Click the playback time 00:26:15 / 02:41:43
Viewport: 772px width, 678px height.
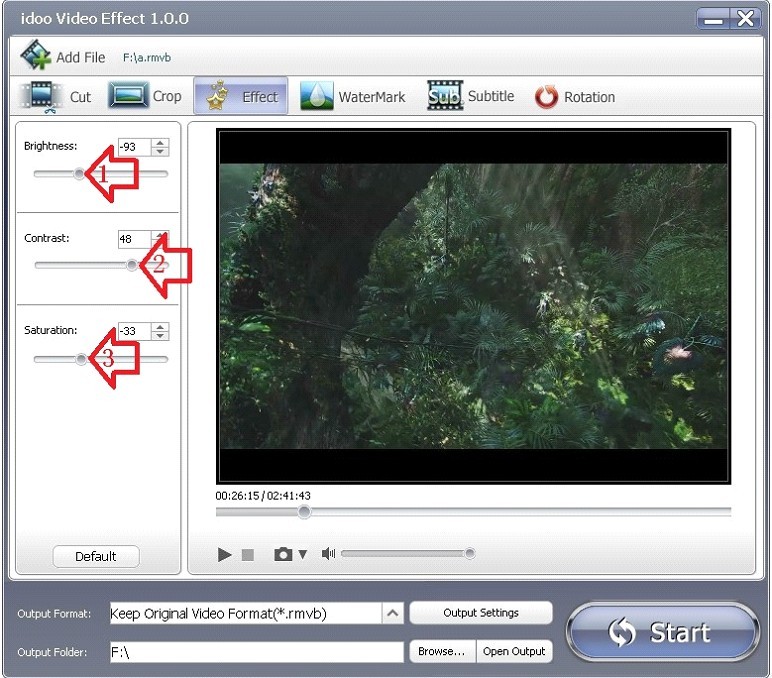pos(263,495)
